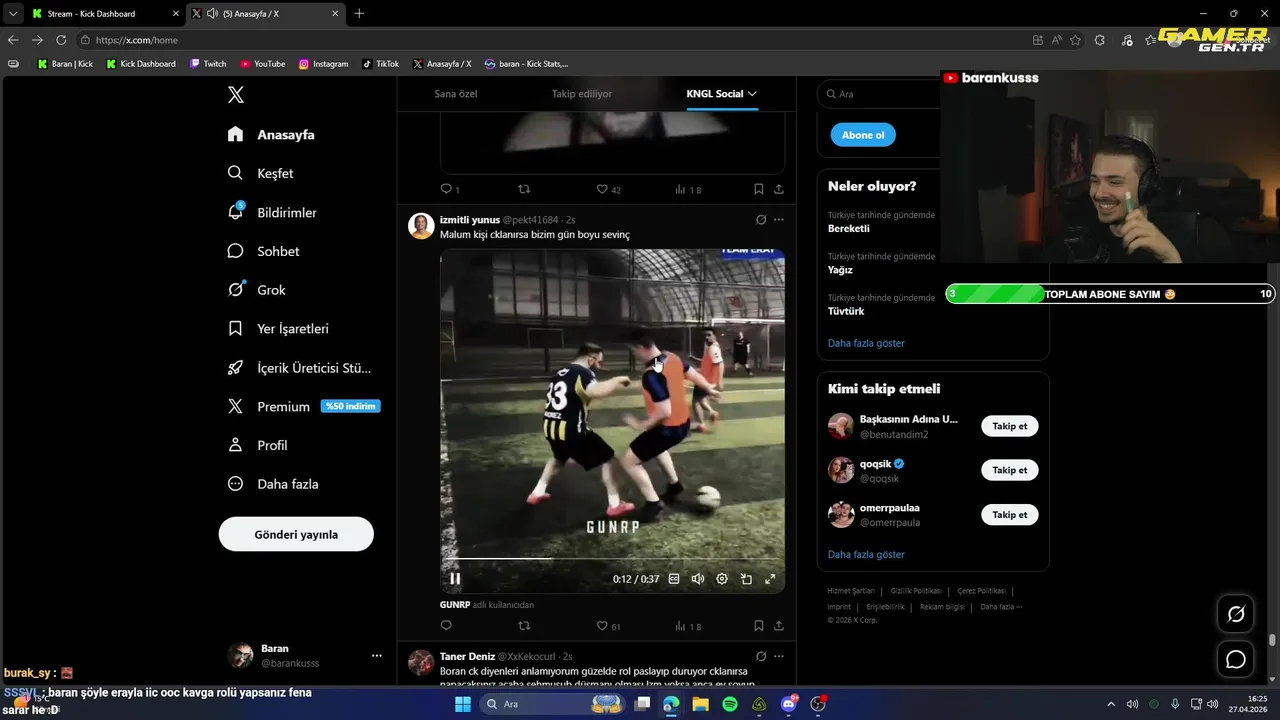This screenshot has width=1280, height=720.
Task: Like the top post with 42 likes
Action: (608, 189)
